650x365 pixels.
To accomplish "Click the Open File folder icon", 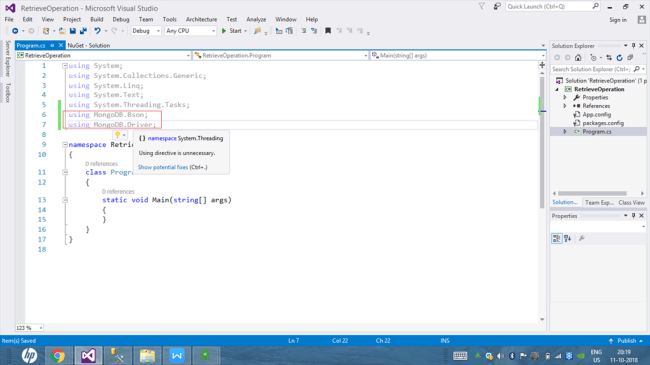I will pos(62,31).
